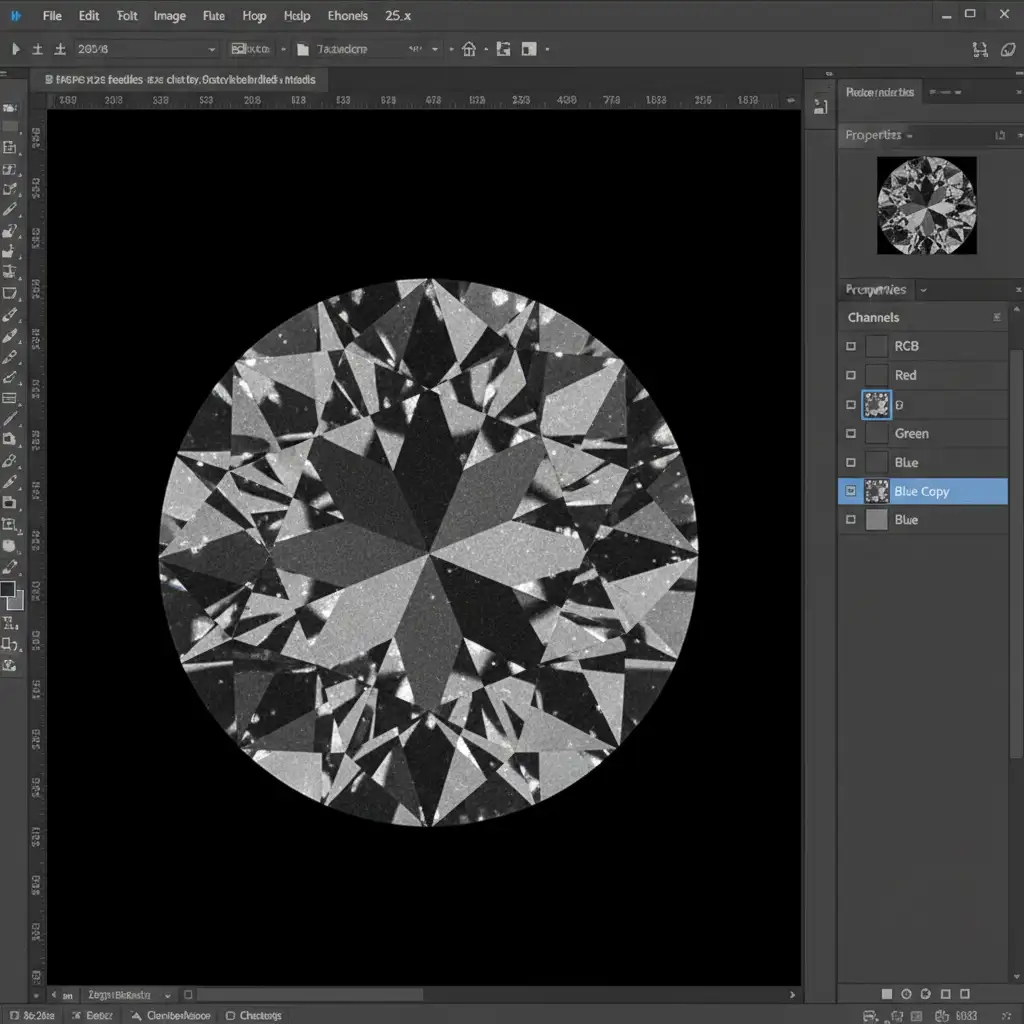Click the diamond preview thumbnail in Properties
This screenshot has height=1024, width=1024.
click(x=926, y=205)
